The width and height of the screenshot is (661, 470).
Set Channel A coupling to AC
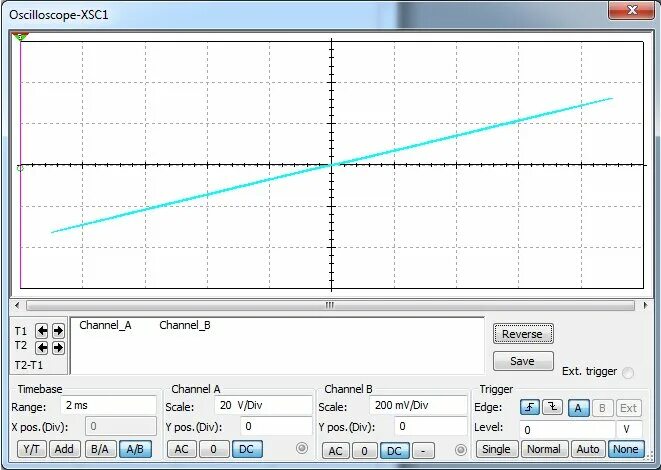tap(182, 449)
